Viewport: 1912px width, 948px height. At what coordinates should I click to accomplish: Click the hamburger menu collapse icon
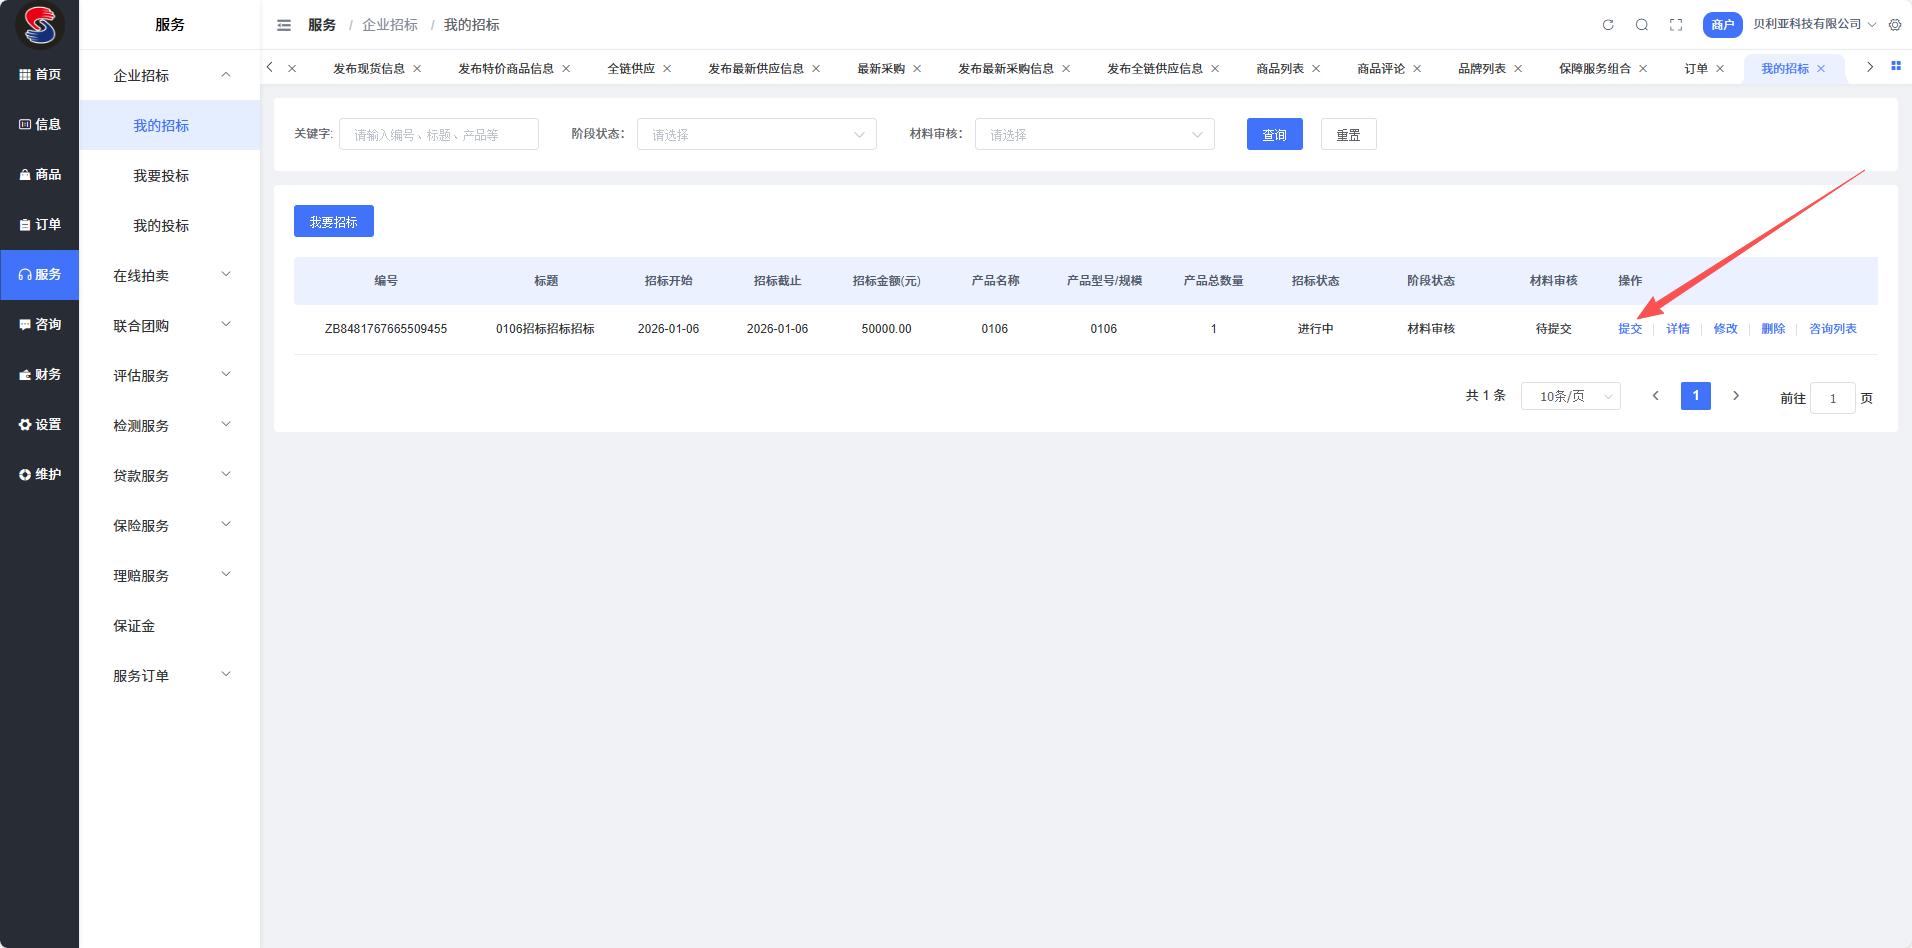click(x=284, y=25)
